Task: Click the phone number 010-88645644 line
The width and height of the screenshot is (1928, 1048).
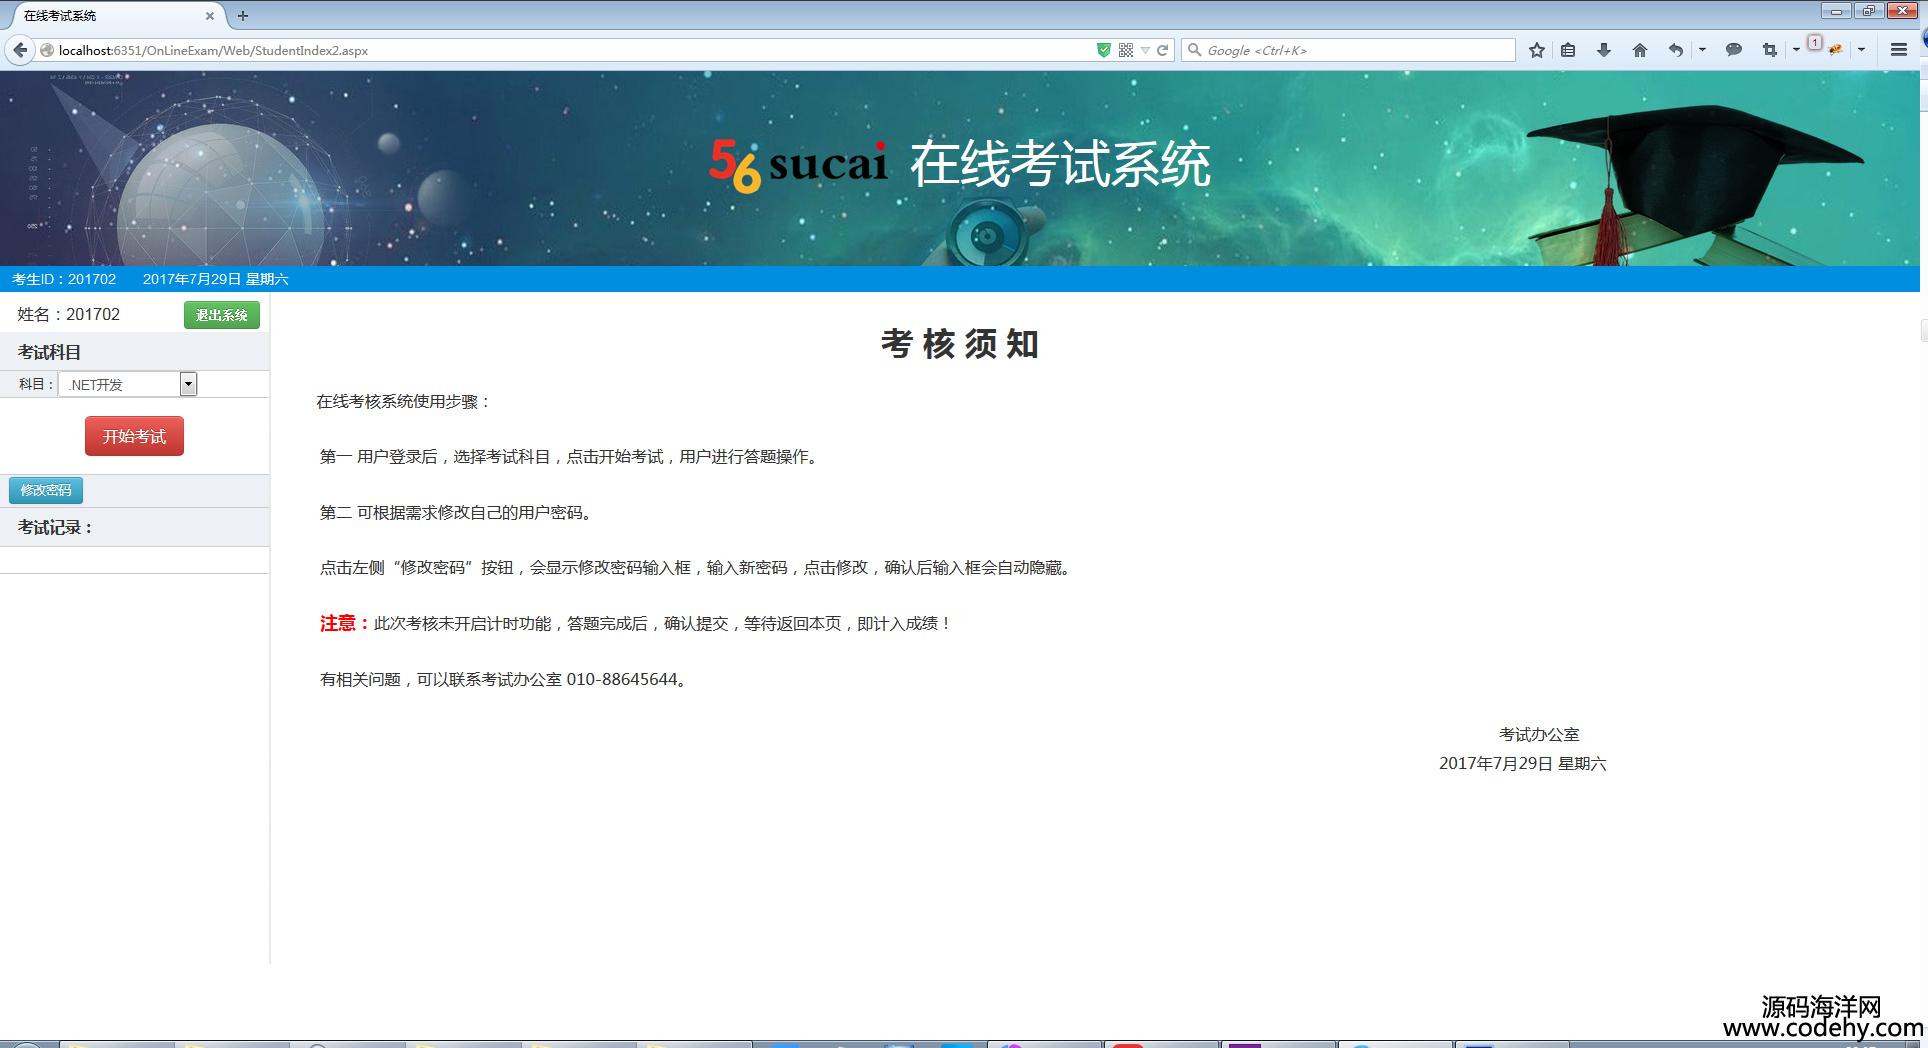Action: [x=505, y=679]
